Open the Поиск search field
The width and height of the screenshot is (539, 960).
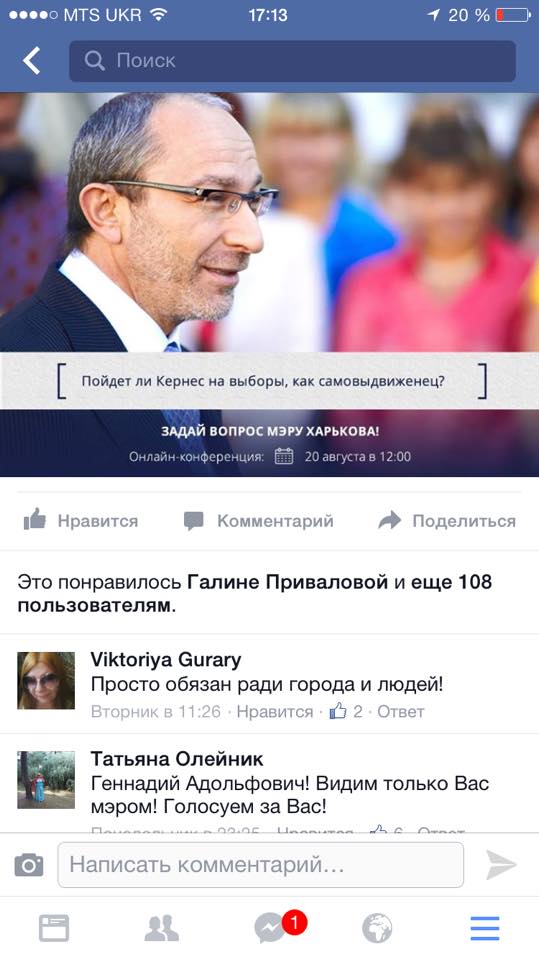(x=292, y=61)
